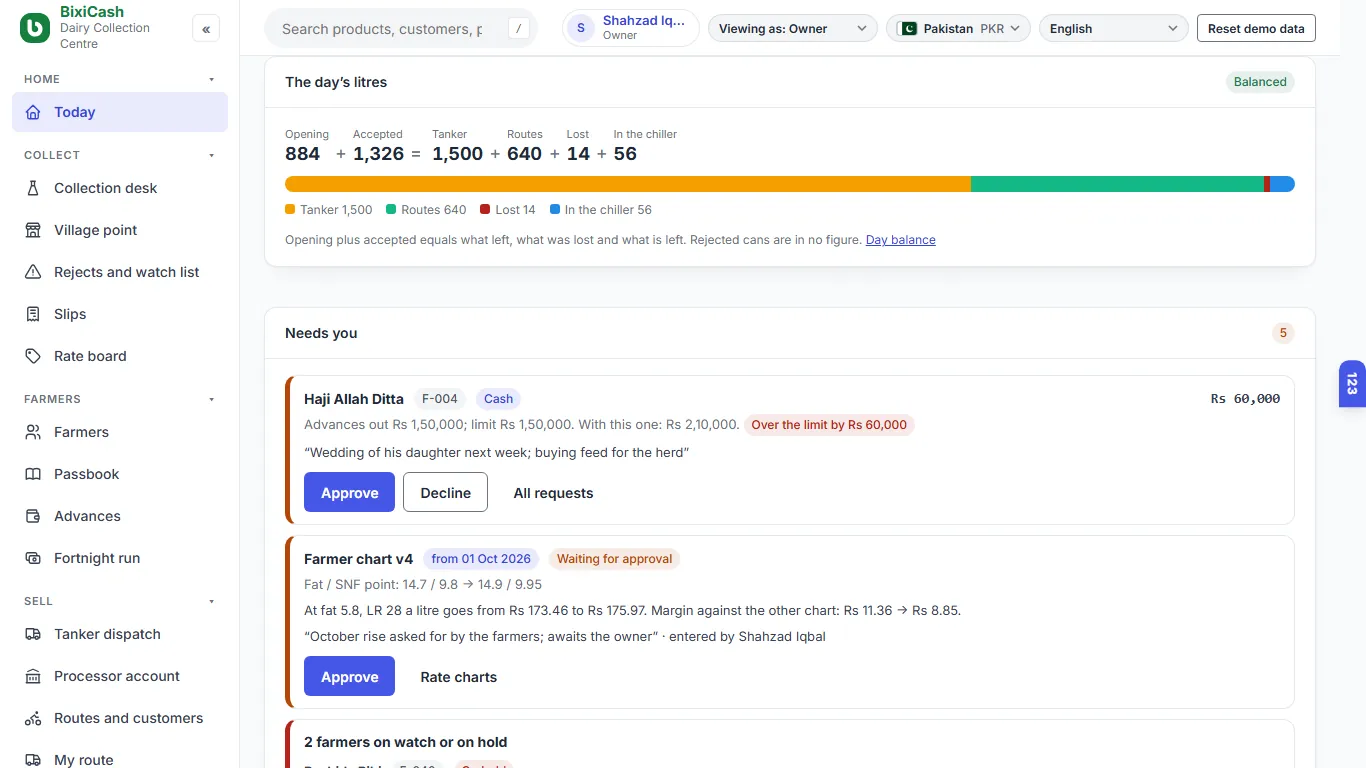Go to the Today menu item

(x=120, y=112)
